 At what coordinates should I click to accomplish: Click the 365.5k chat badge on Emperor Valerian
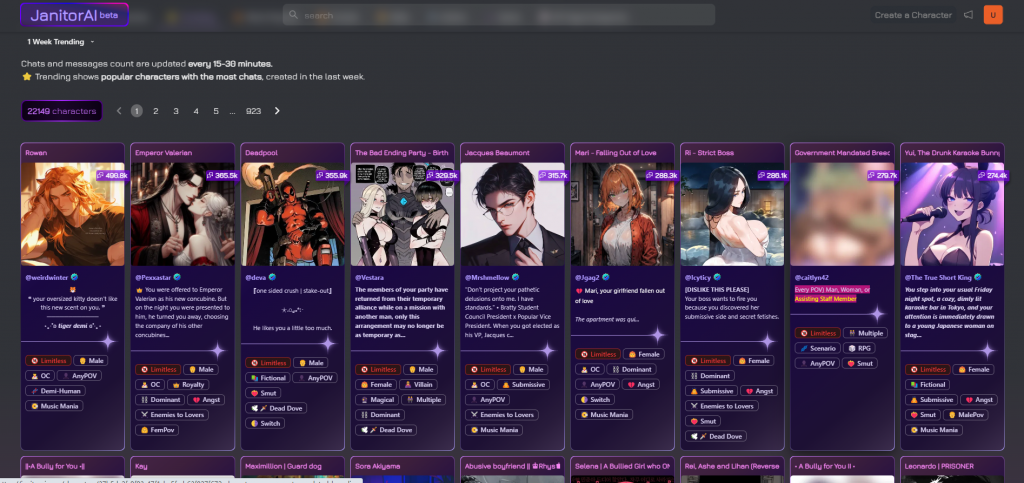coord(221,176)
